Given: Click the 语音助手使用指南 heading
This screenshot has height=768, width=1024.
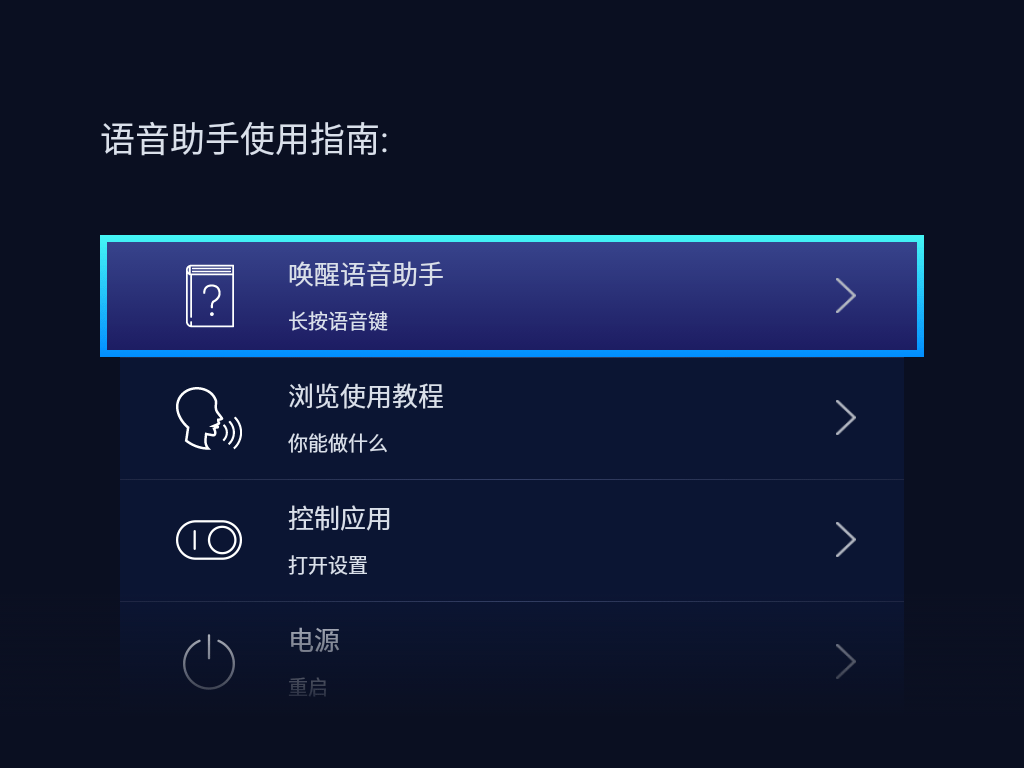Looking at the screenshot, I should (245, 139).
